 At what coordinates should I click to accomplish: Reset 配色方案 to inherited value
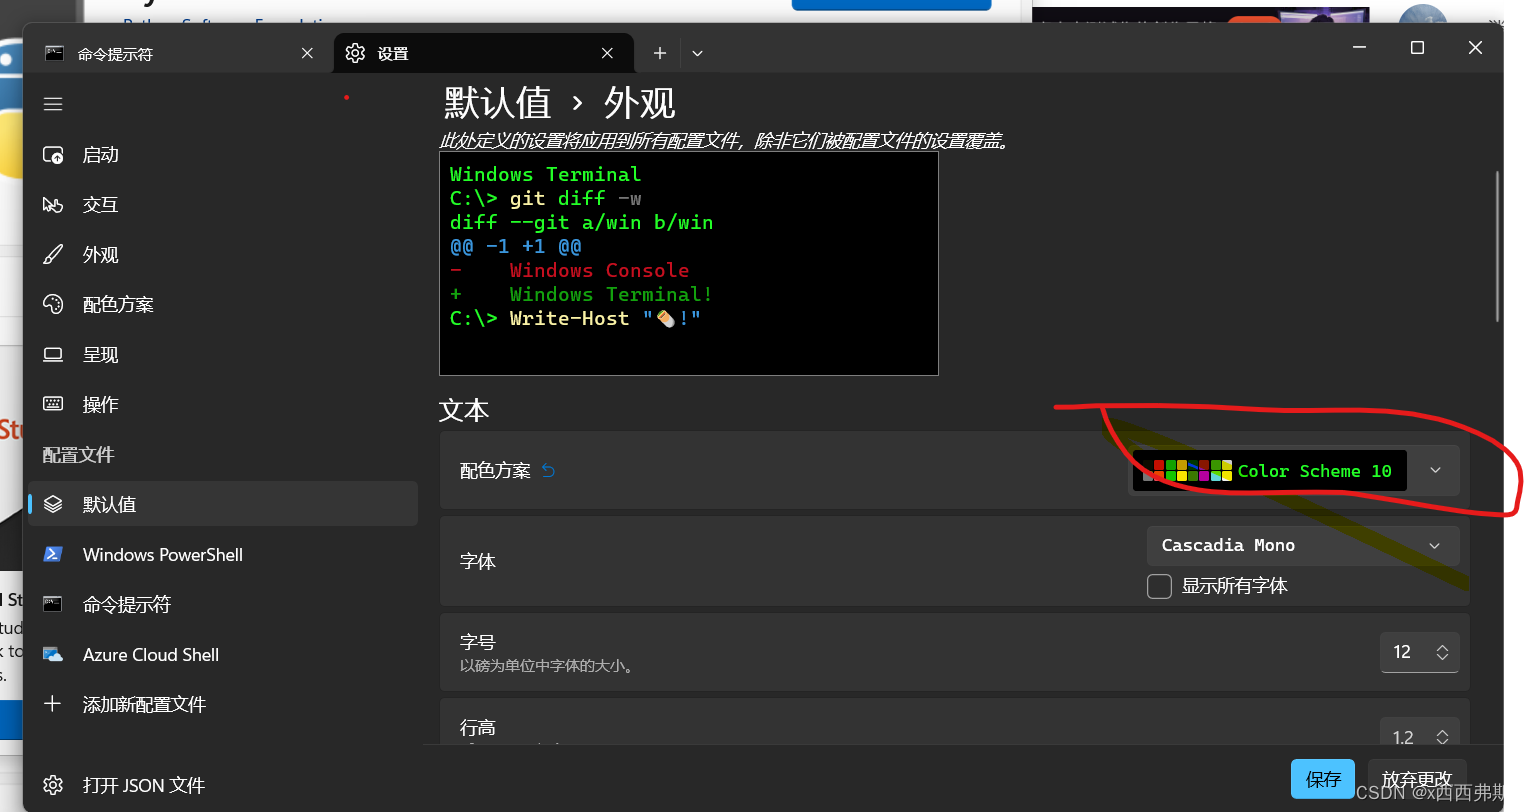point(548,470)
